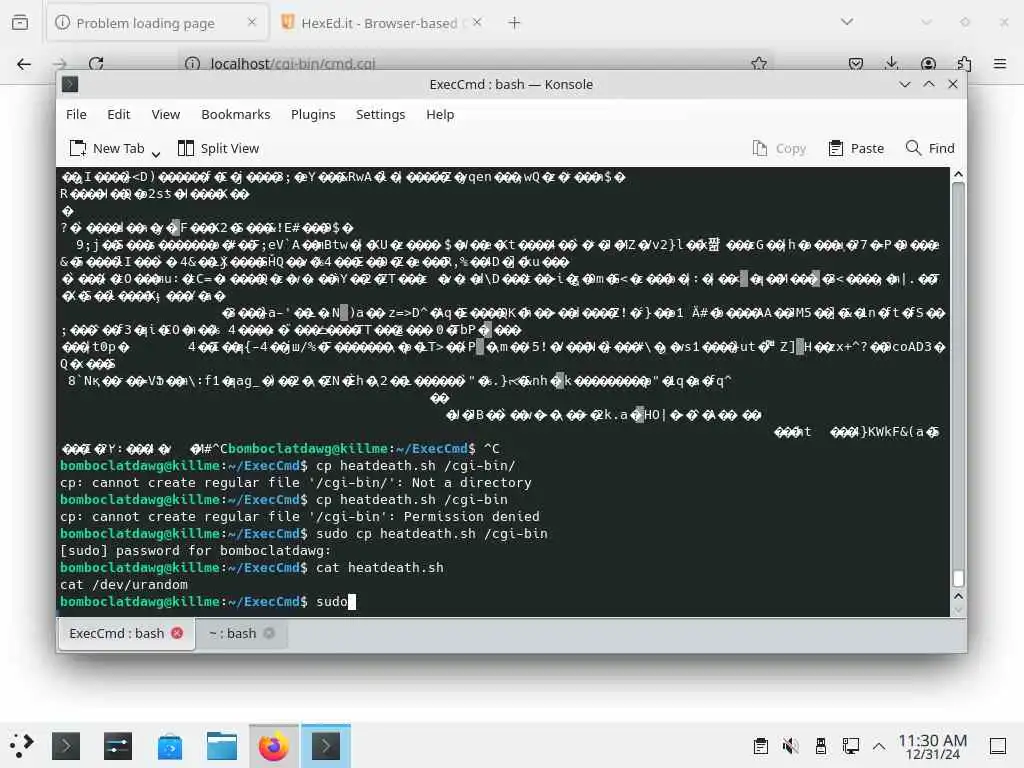This screenshot has height=768, width=1024.
Task: Click the muted volume tray icon
Action: 790,746
